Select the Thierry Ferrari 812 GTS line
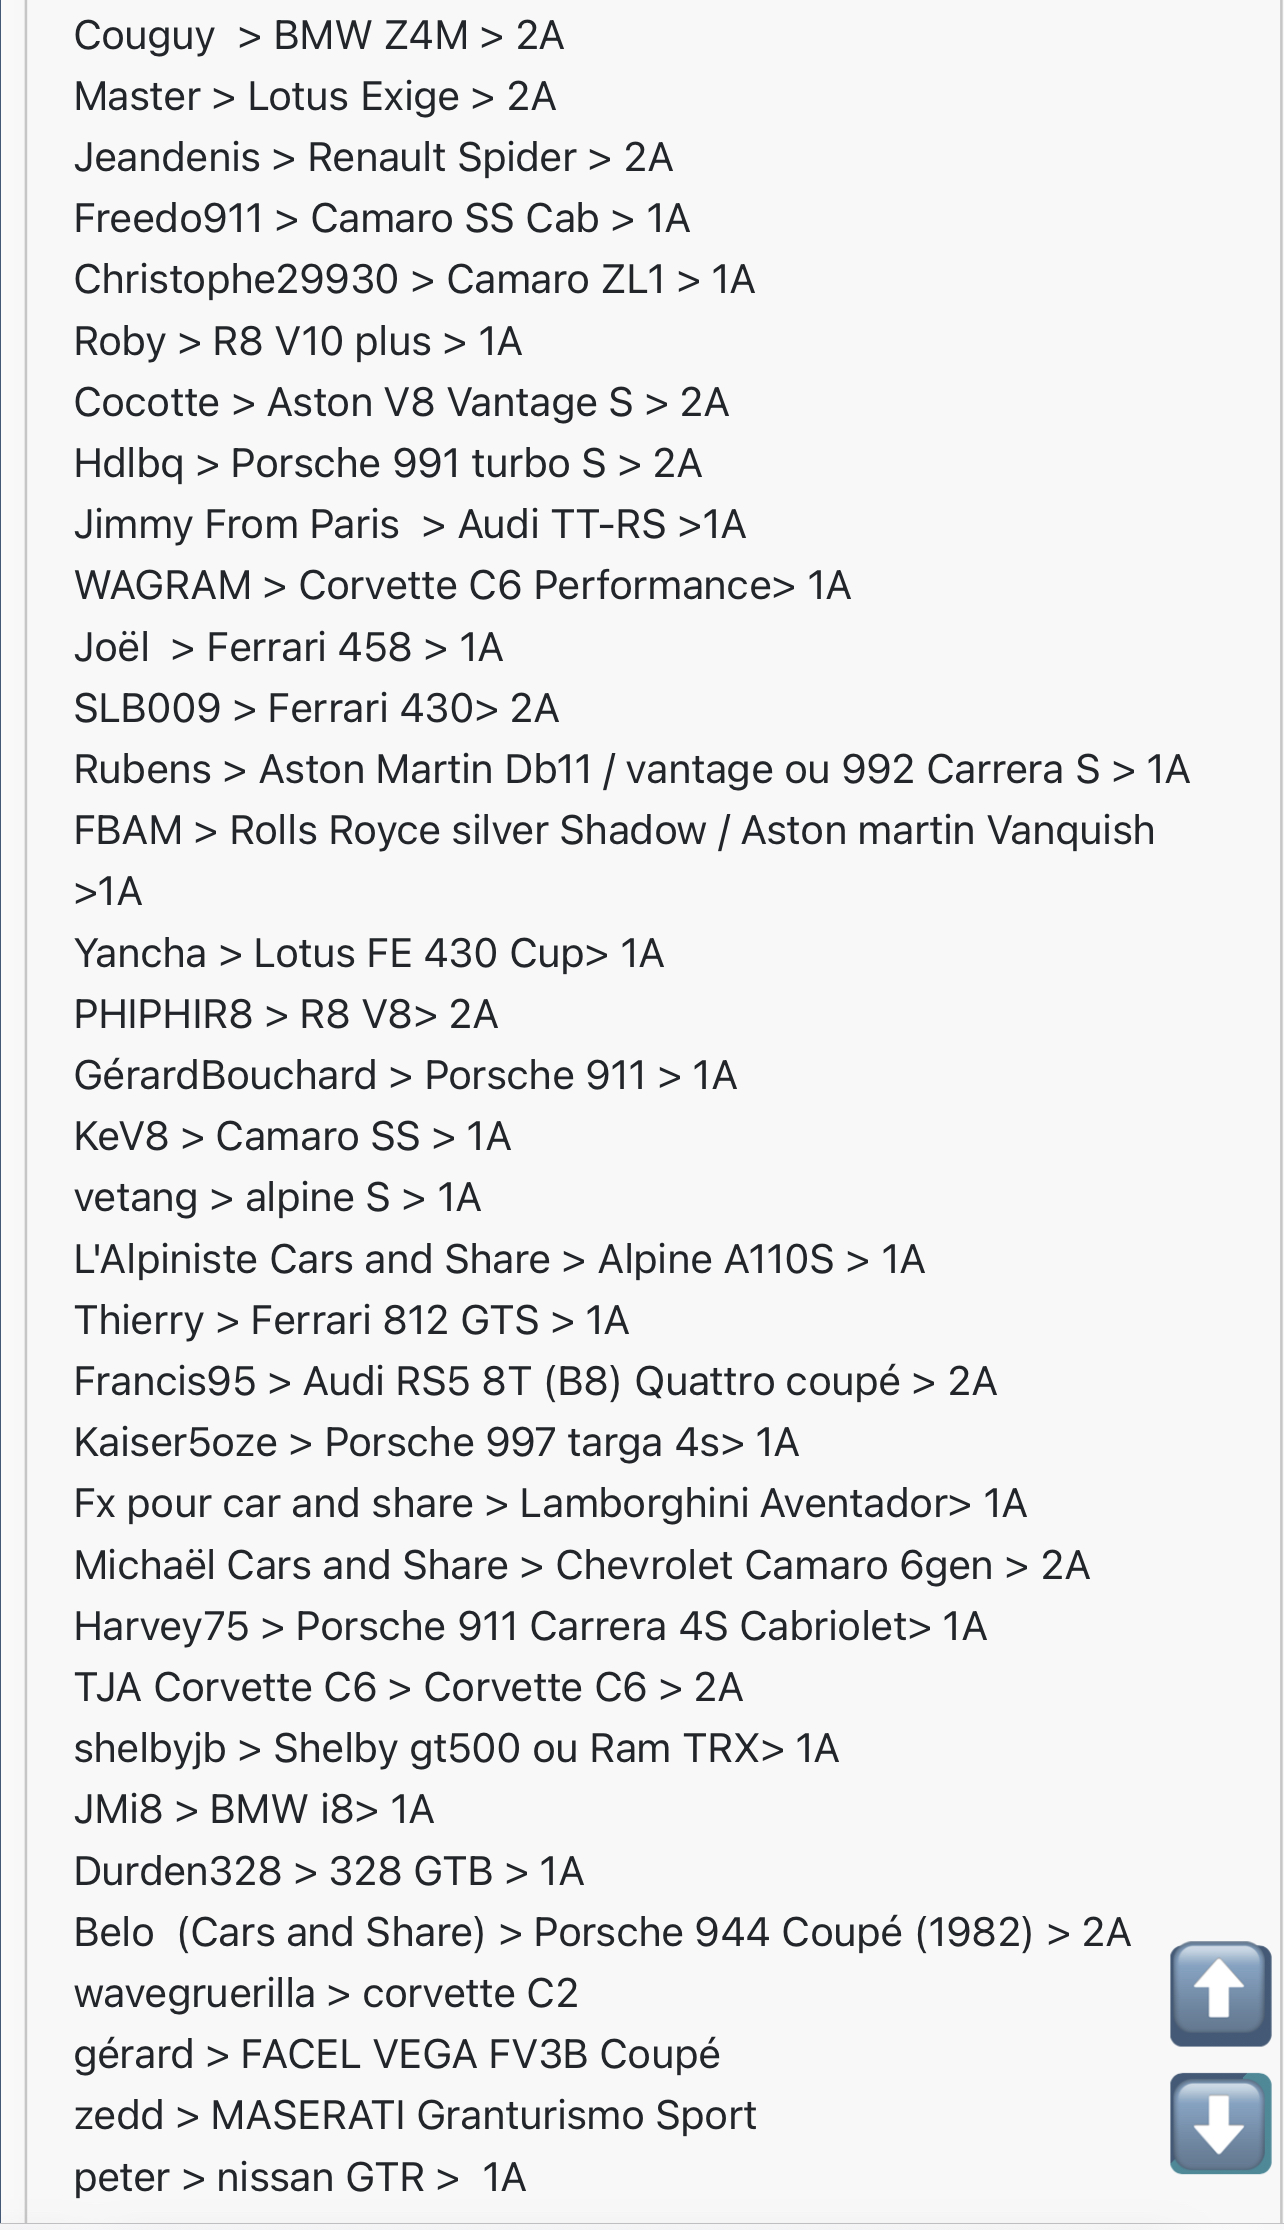1284x2230 pixels. tap(351, 1321)
